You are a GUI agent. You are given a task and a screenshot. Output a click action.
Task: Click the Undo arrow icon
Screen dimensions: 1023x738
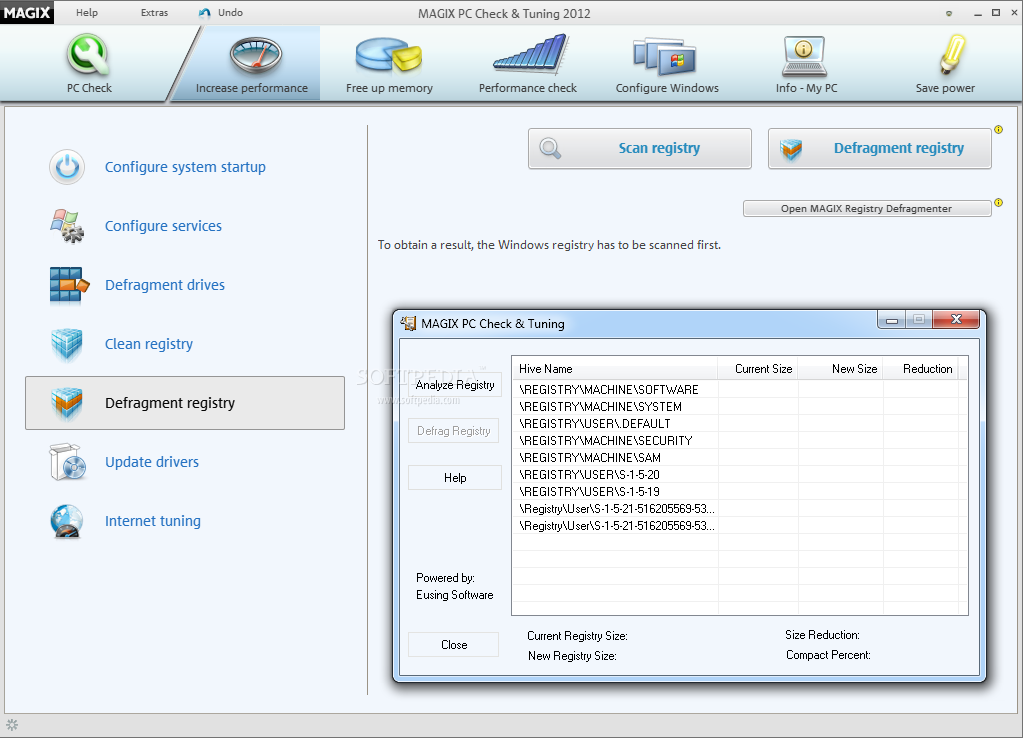click(x=205, y=12)
